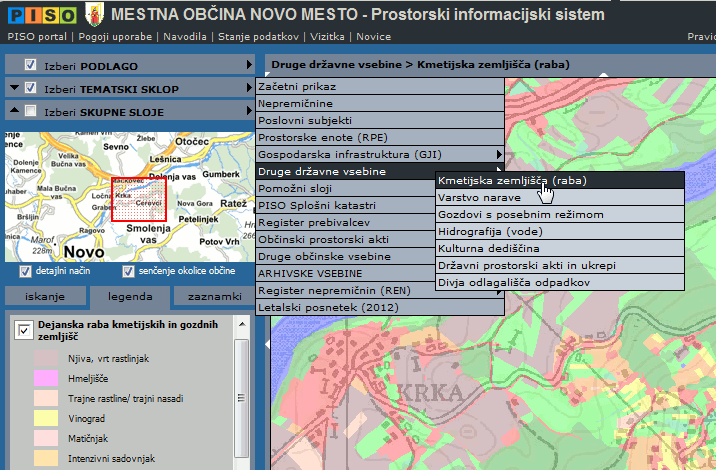Switch to the 'iskanje' tab
Image resolution: width=716 pixels, height=470 pixels.
(46, 297)
